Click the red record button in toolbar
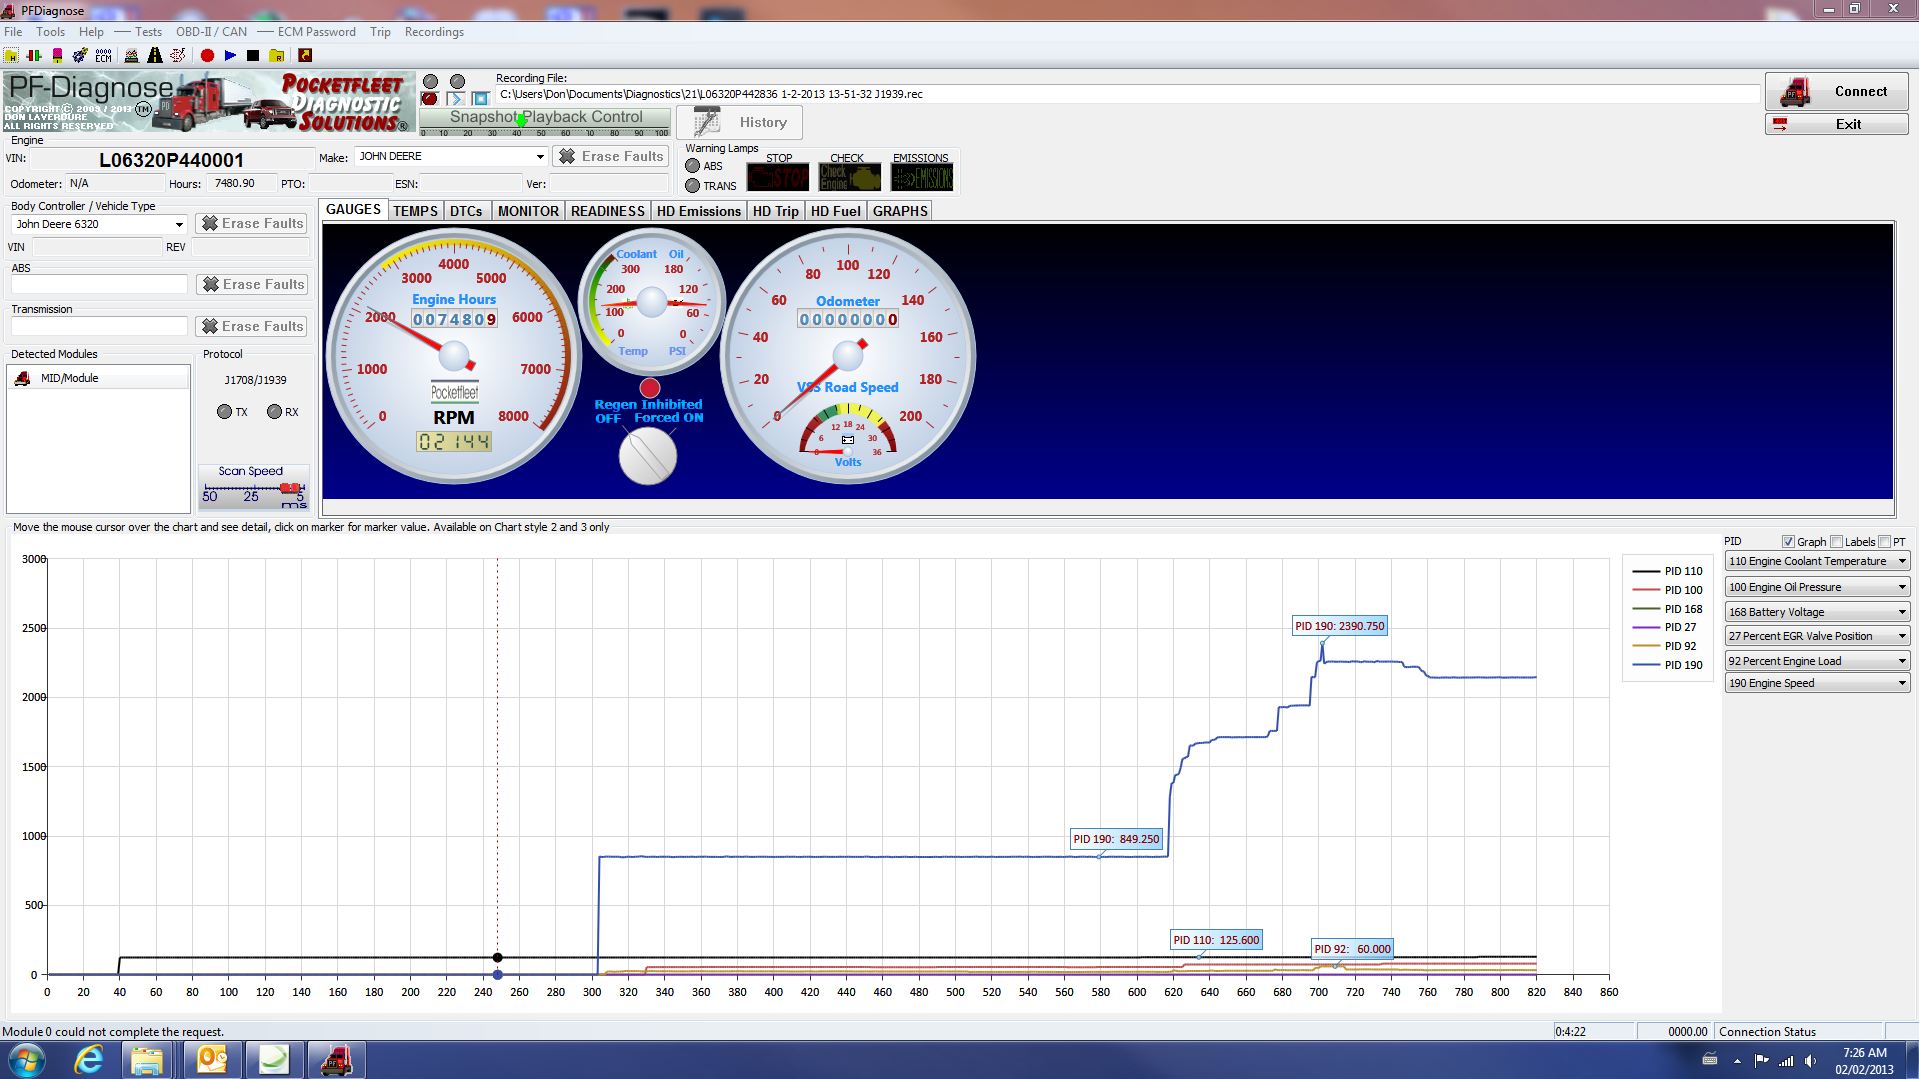This screenshot has height=1079, width=1919. pos(207,56)
